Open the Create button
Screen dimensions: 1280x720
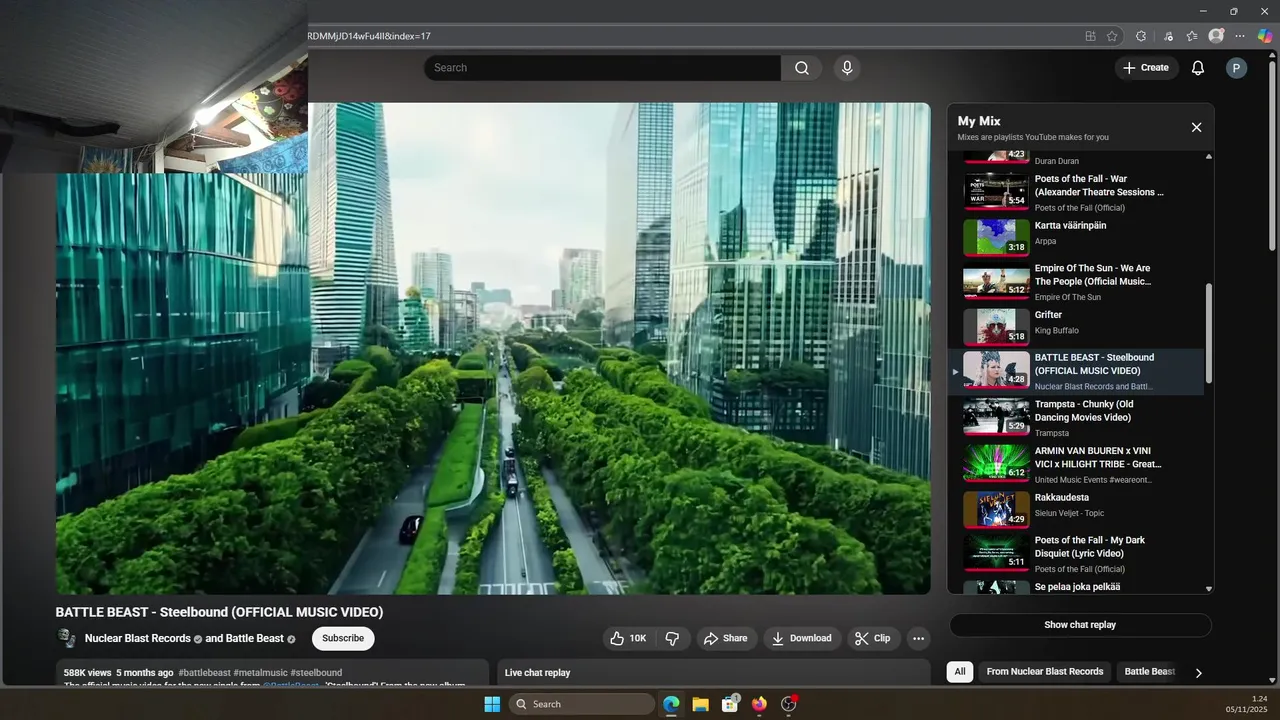1146,68
